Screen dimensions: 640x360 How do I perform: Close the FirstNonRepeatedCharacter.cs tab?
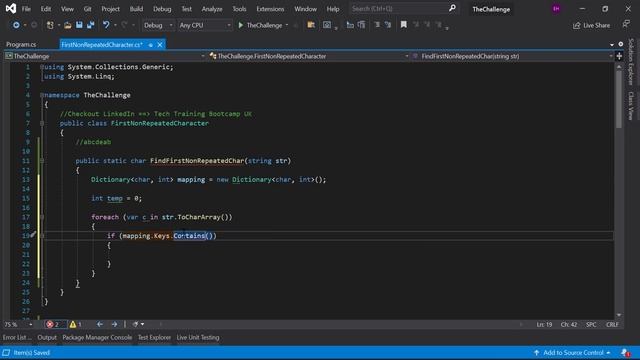160,45
